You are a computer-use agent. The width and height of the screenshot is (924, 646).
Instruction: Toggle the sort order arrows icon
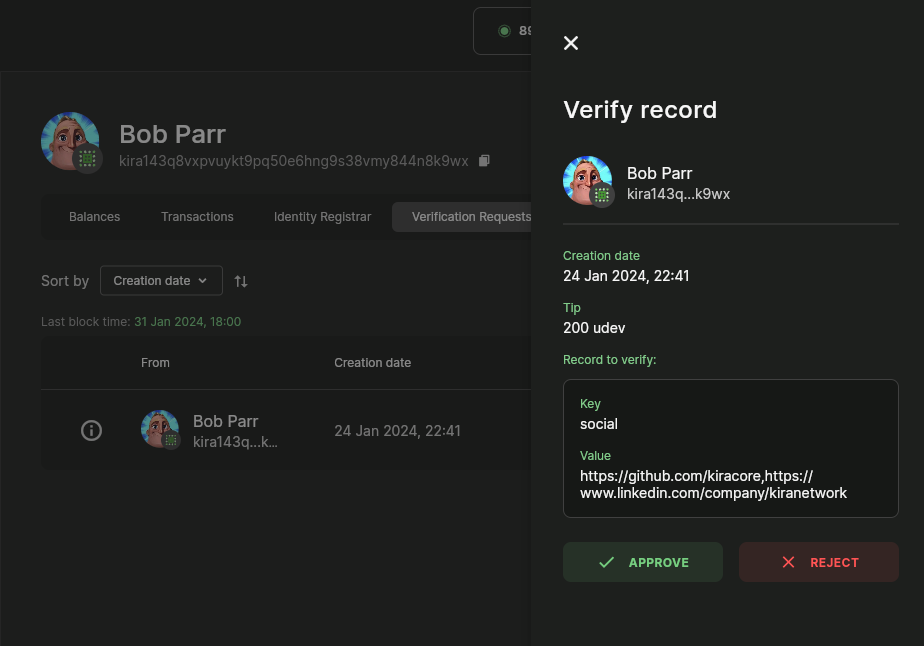click(241, 281)
